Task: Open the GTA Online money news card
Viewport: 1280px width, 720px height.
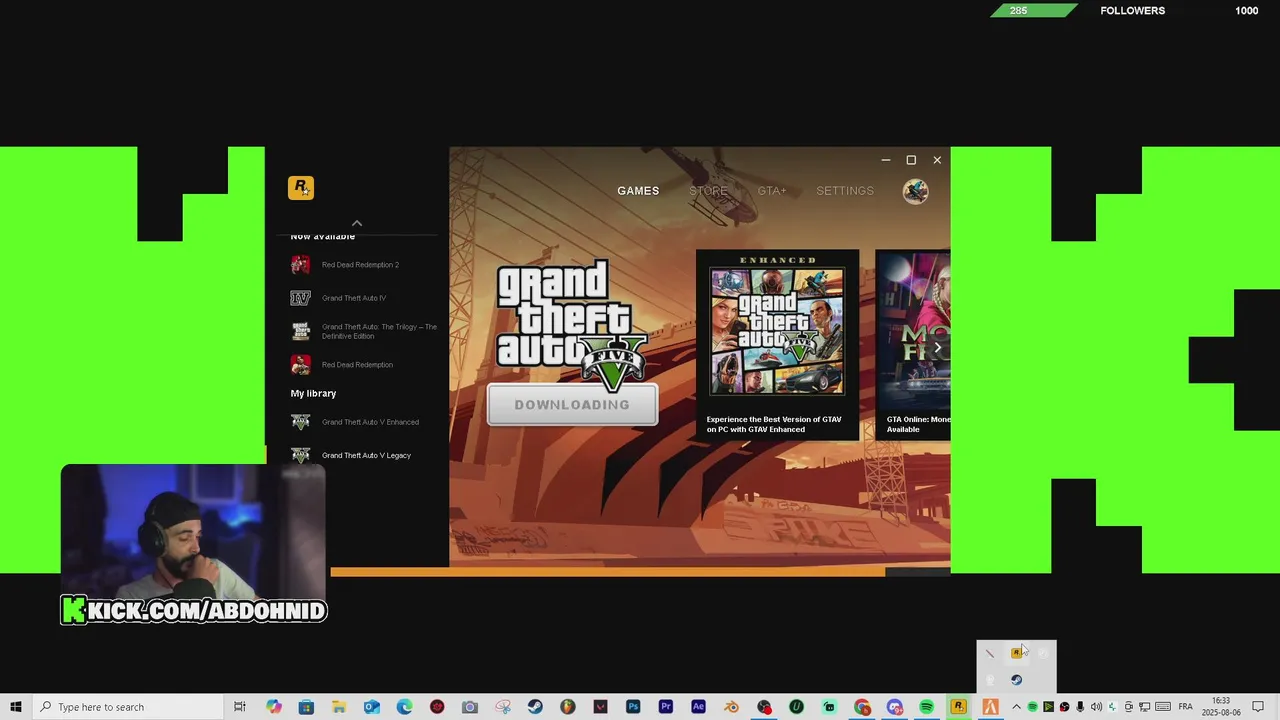Action: 913,345
